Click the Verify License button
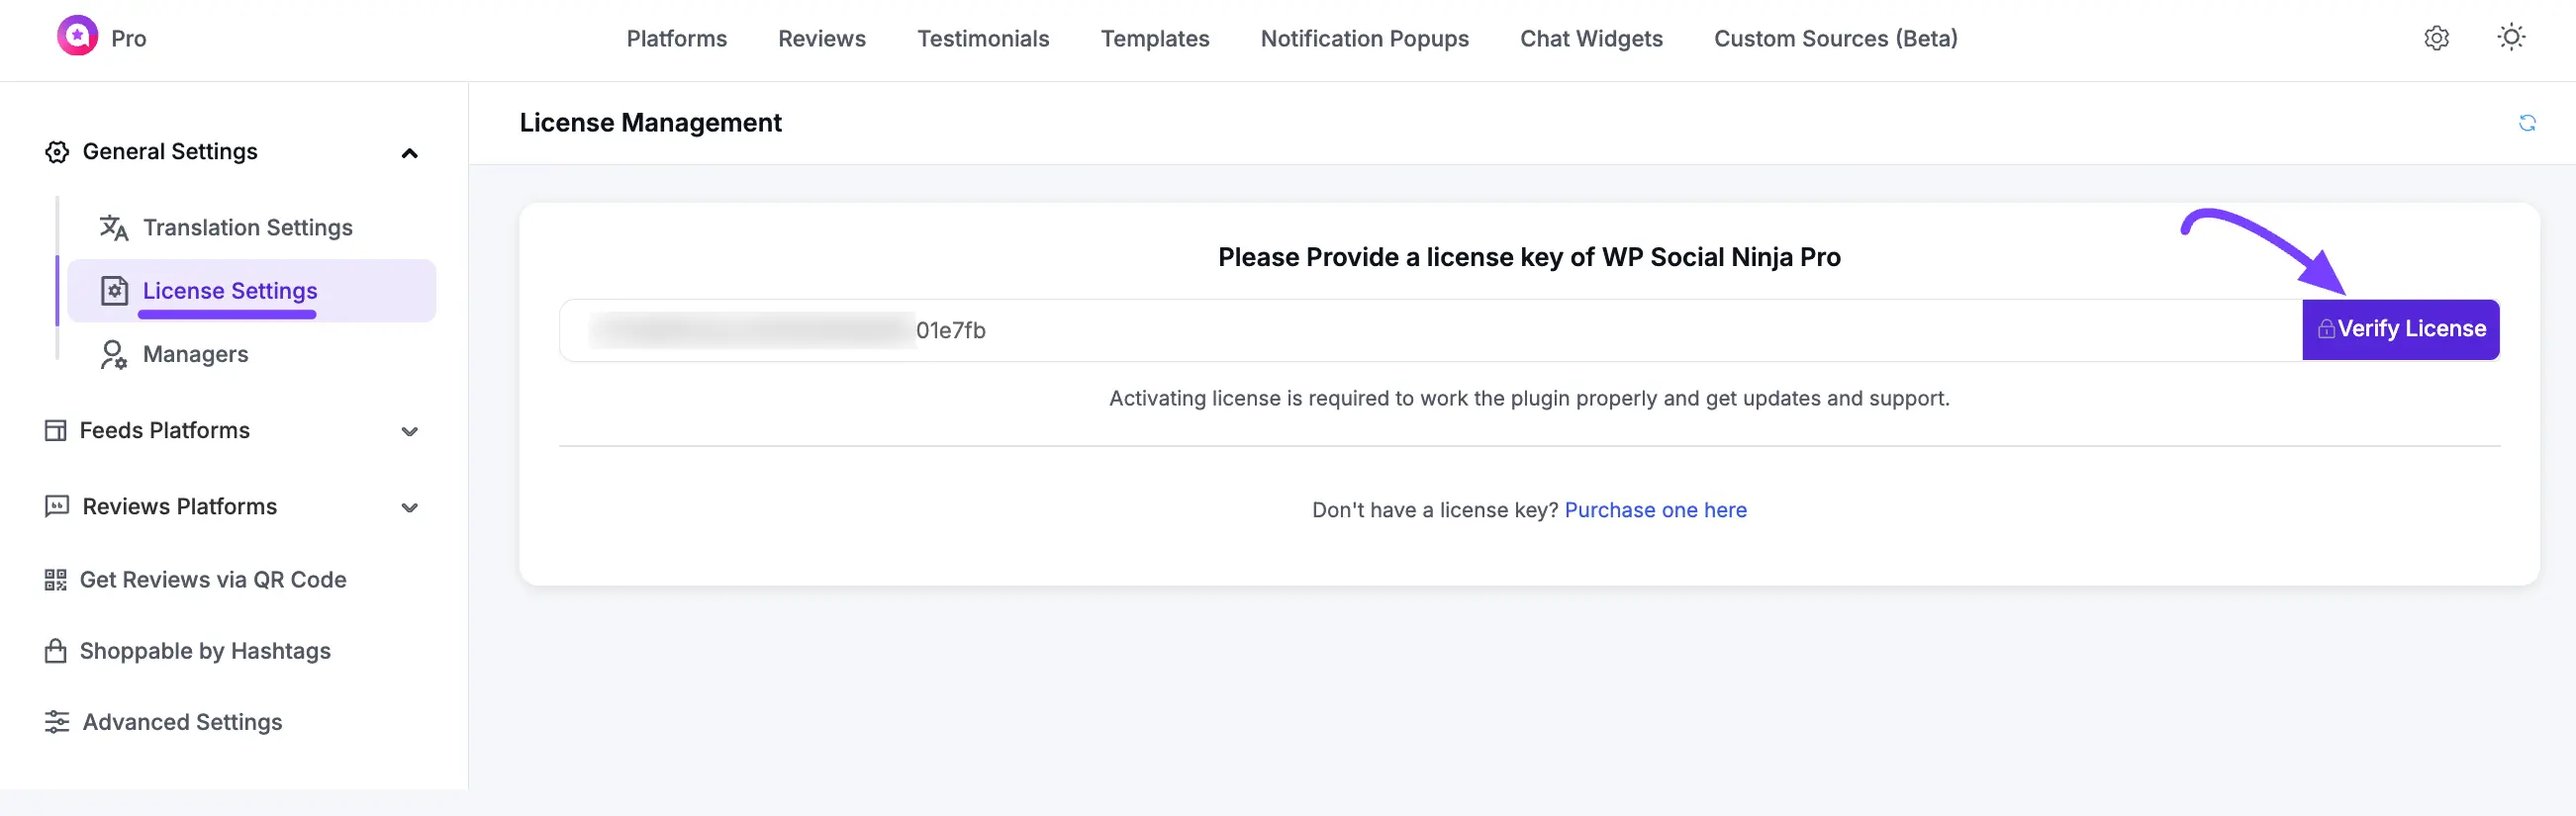The width and height of the screenshot is (2576, 816). pyautogui.click(x=2399, y=329)
